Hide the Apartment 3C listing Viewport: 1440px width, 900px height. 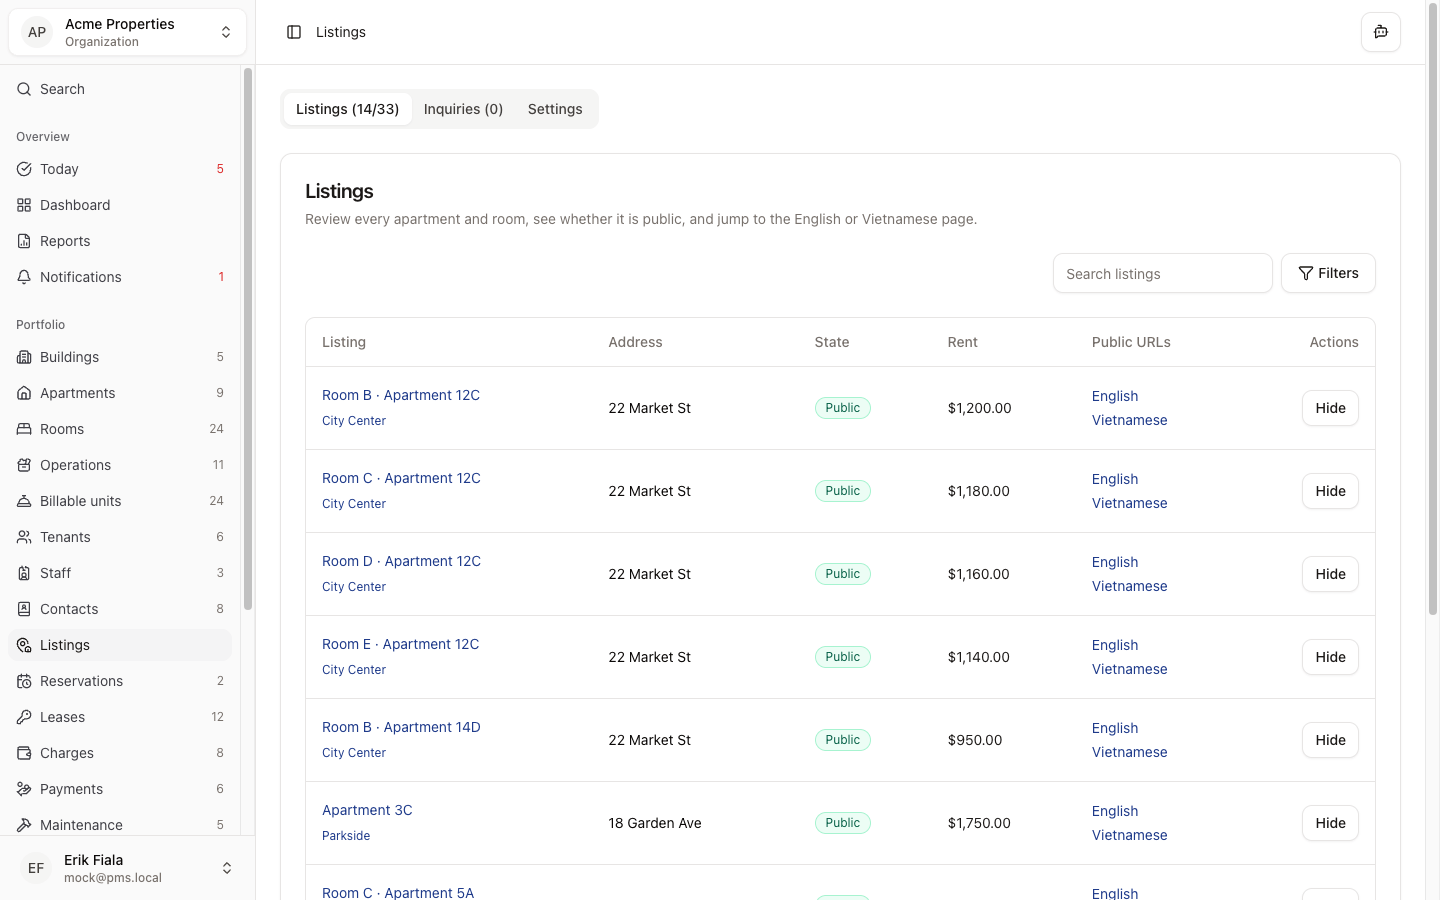[x=1330, y=823]
